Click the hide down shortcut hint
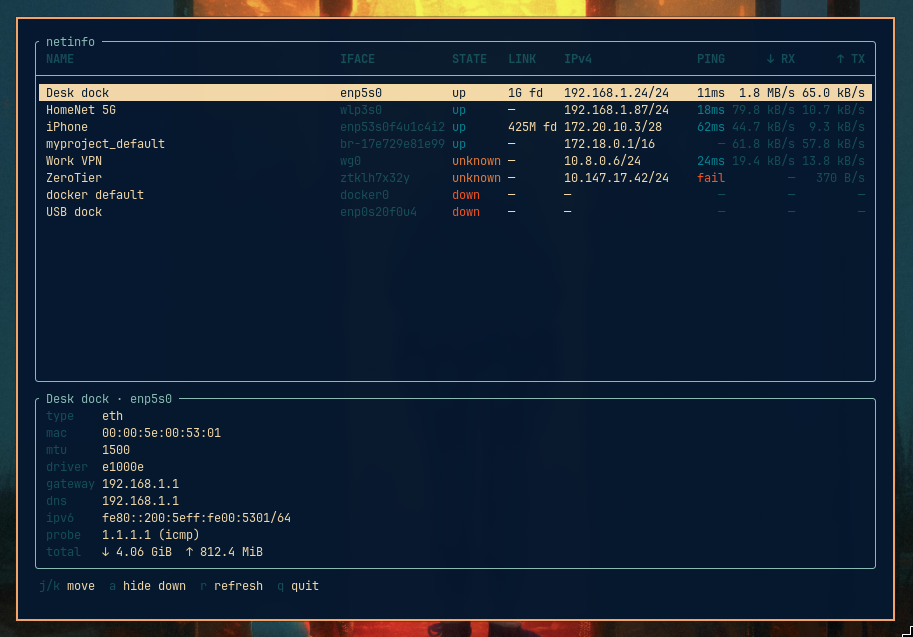Image resolution: width=913 pixels, height=637 pixels. 147,586
